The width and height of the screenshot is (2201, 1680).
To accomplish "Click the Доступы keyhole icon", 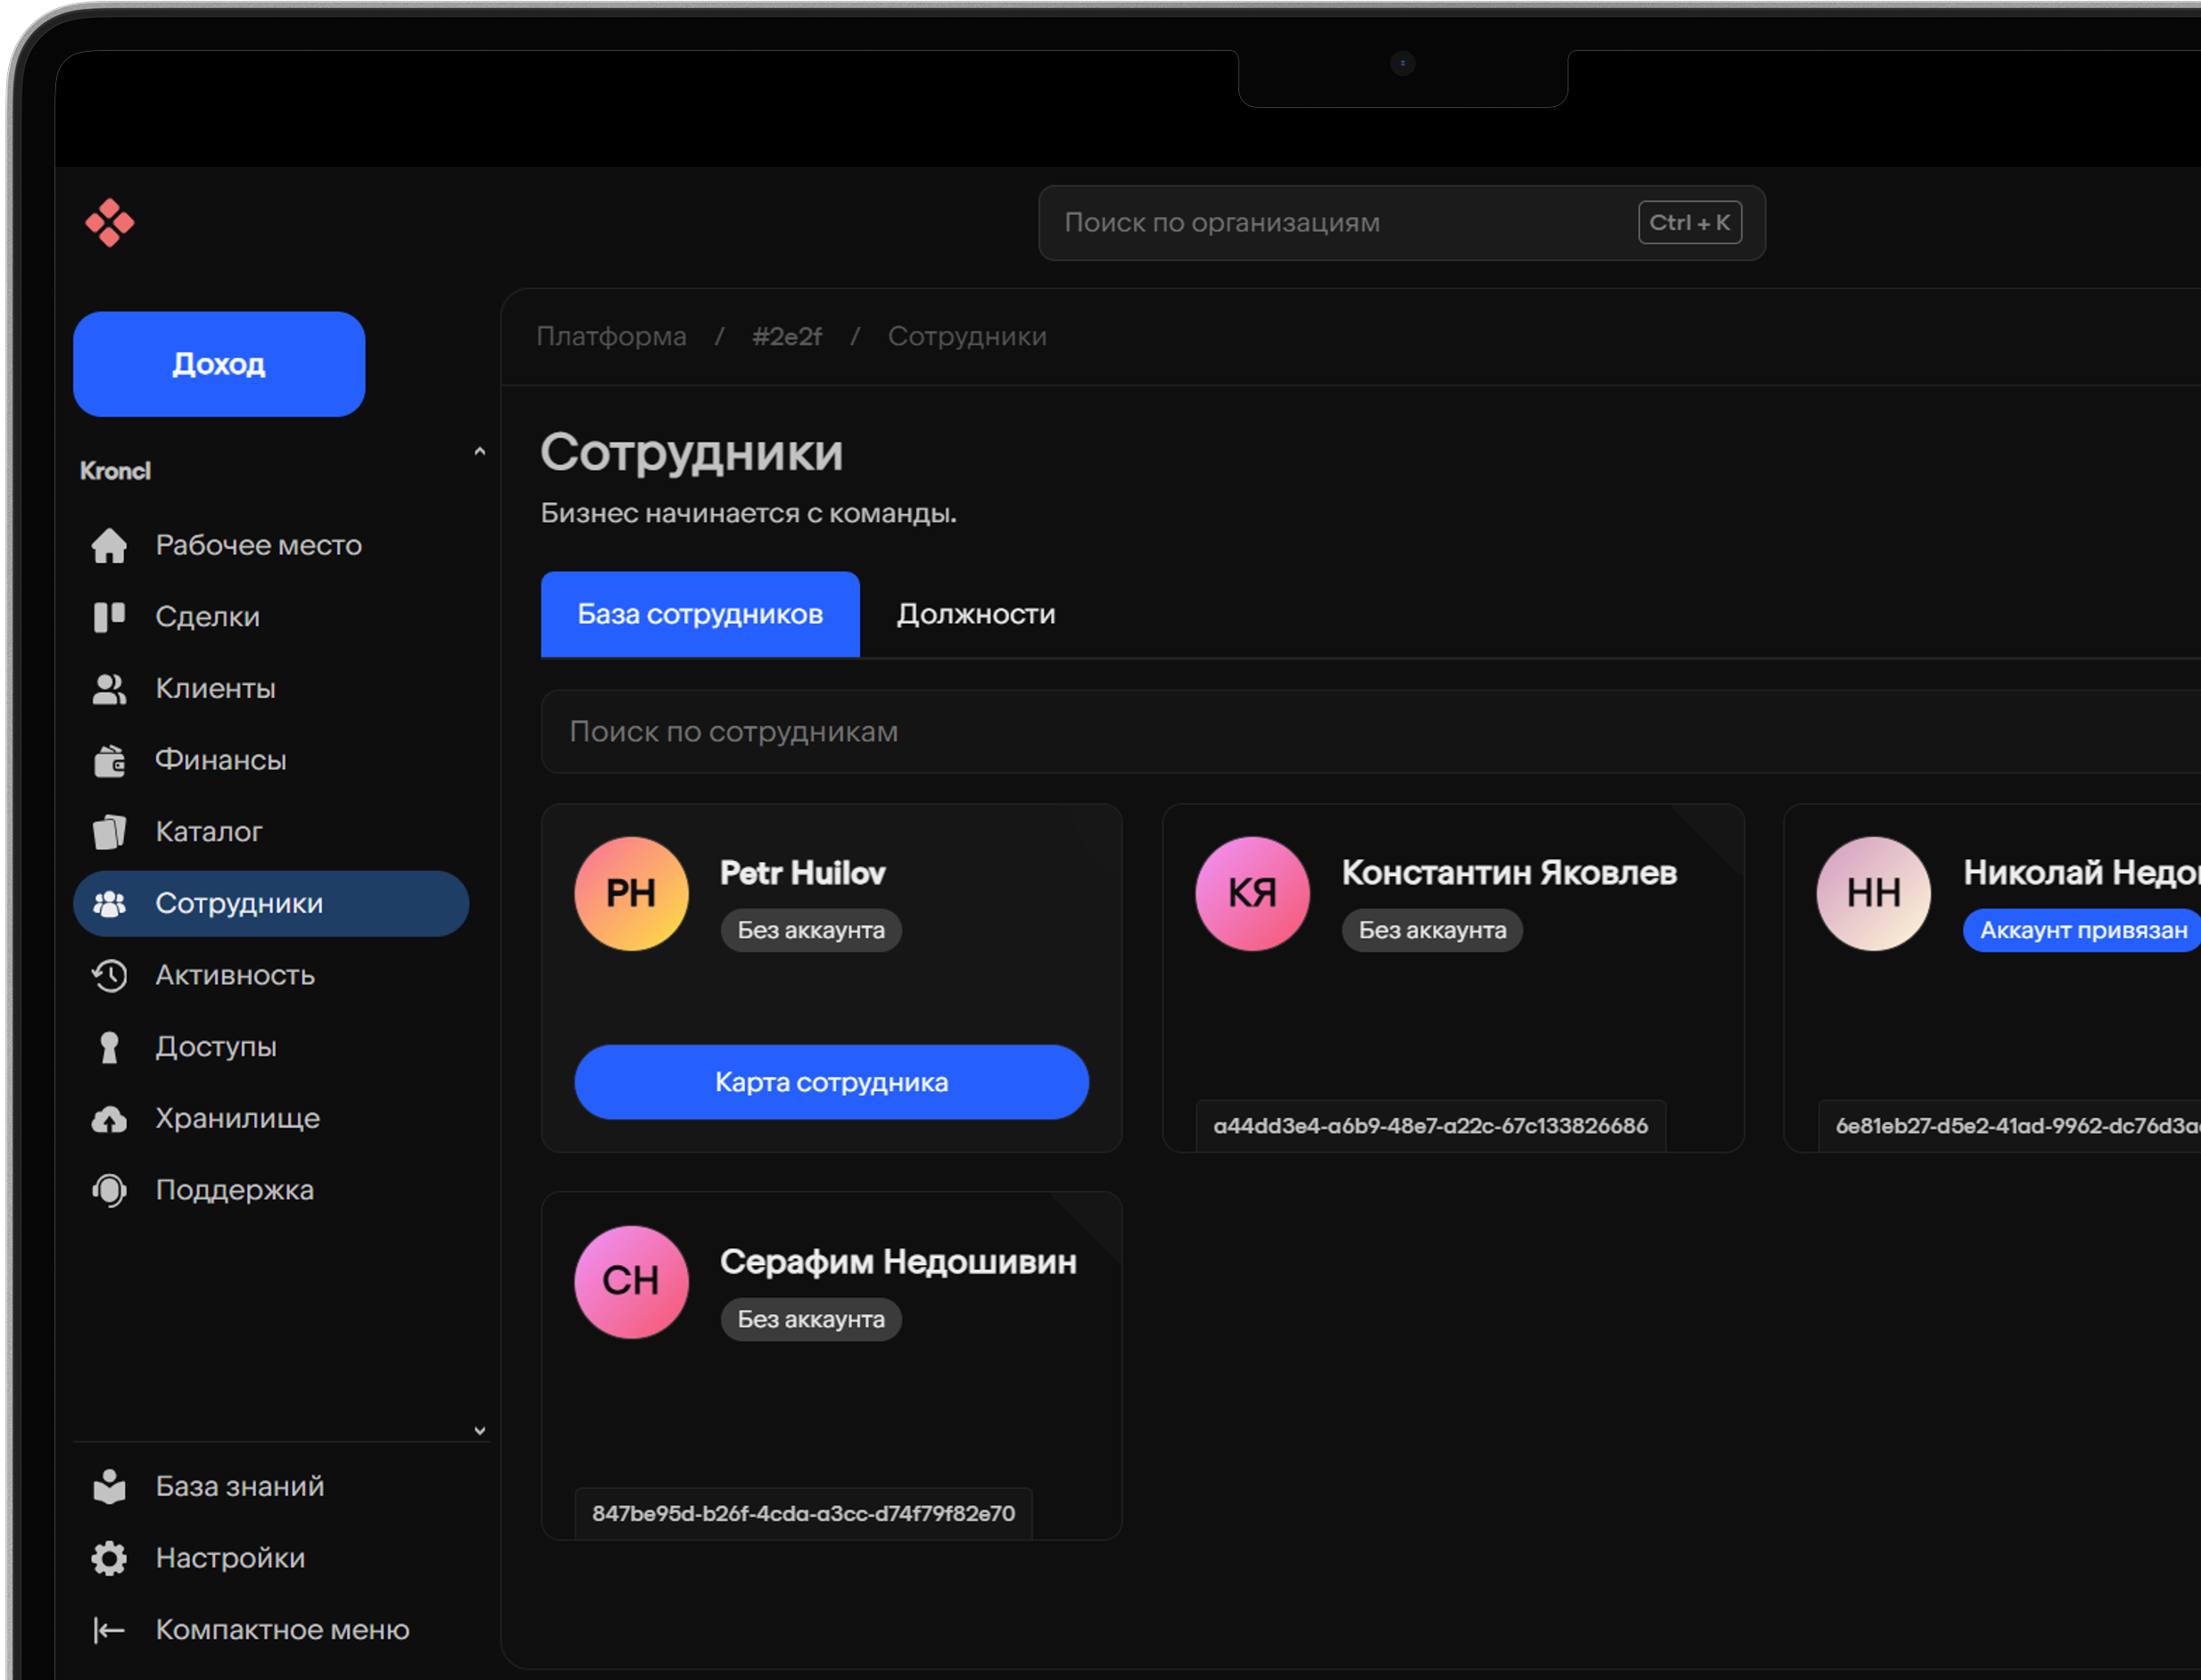I will 109,1047.
